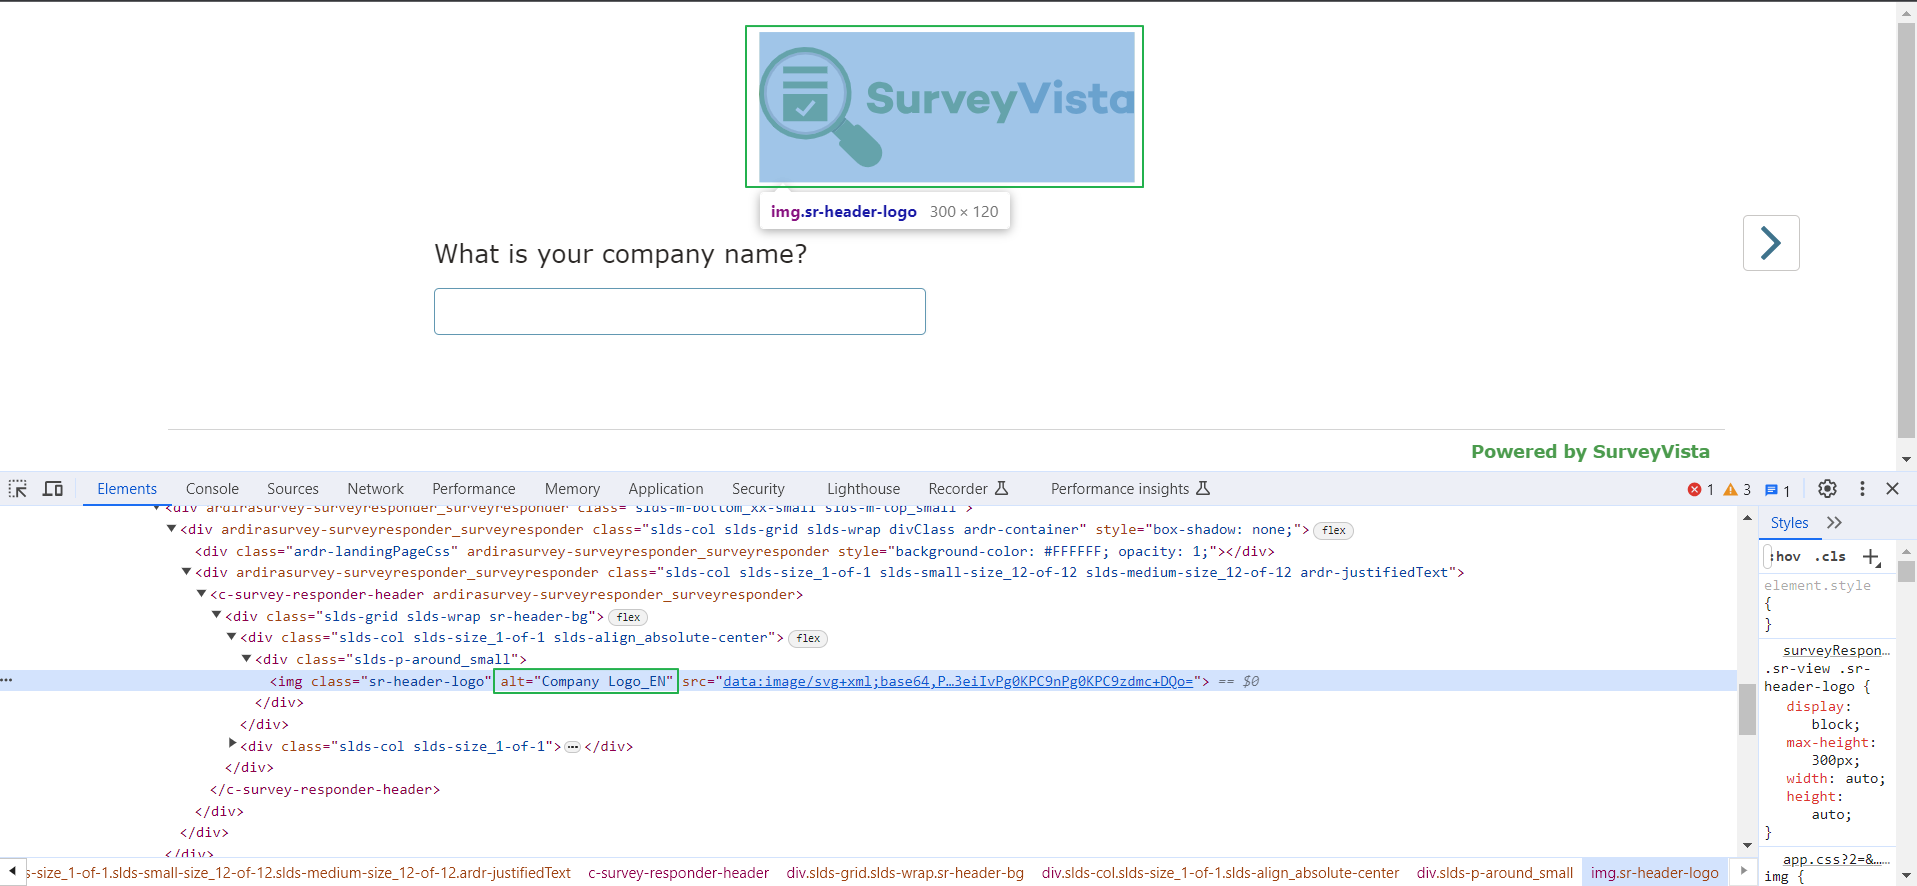The height and width of the screenshot is (886, 1917).
Task: Click the yellow warning count badge
Action: [1737, 490]
